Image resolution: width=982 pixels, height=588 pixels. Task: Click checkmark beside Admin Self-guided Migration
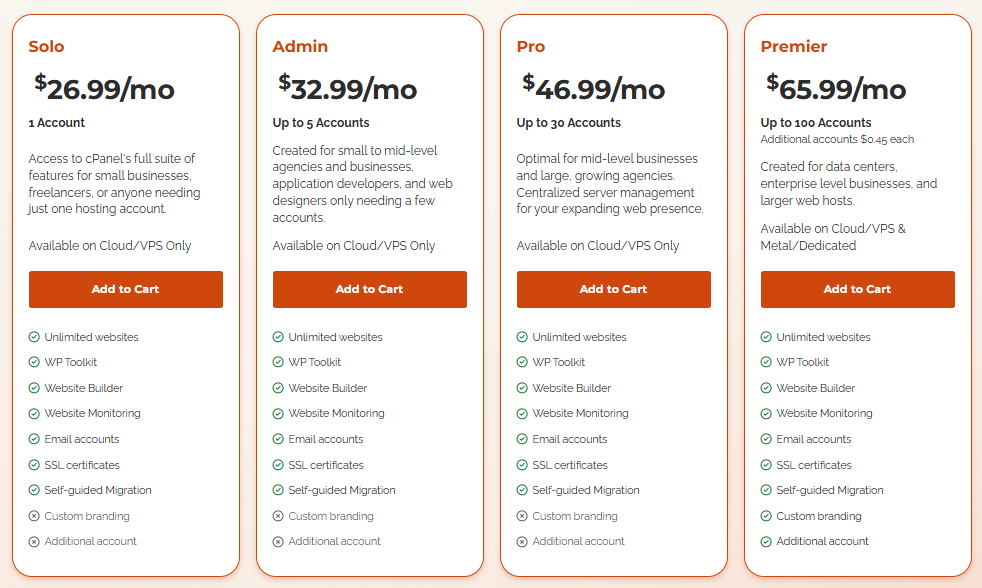coord(278,490)
